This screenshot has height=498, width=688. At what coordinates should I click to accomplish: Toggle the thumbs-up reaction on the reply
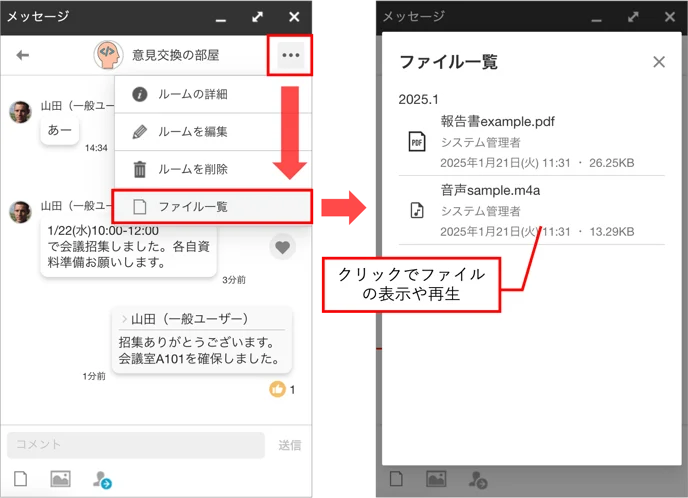[x=277, y=389]
